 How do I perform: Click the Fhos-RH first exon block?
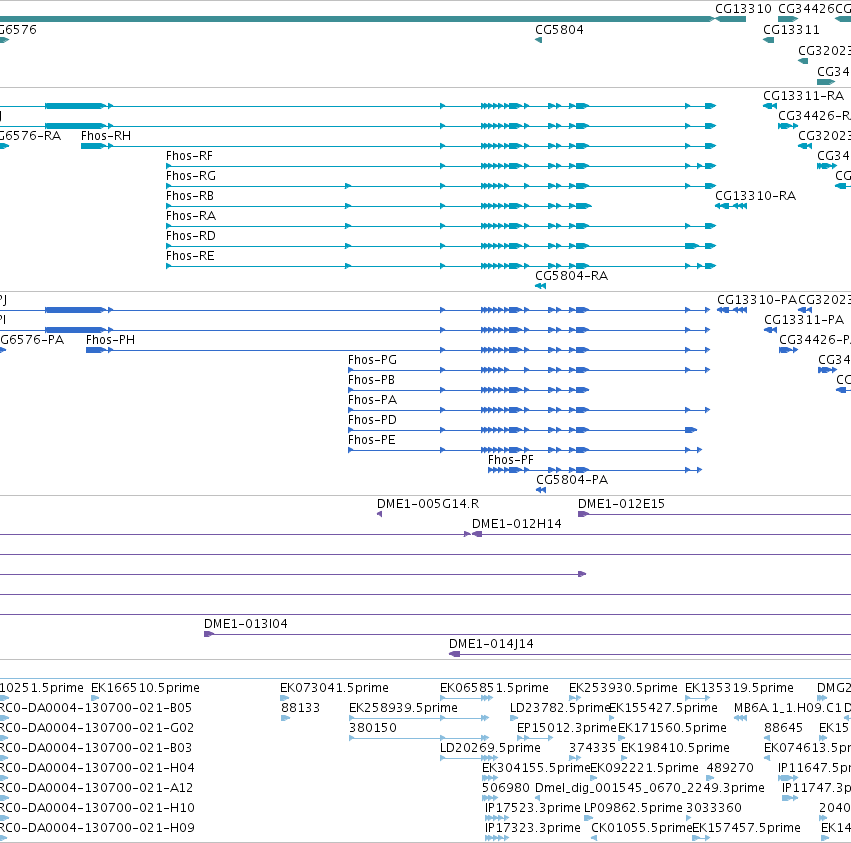92,146
